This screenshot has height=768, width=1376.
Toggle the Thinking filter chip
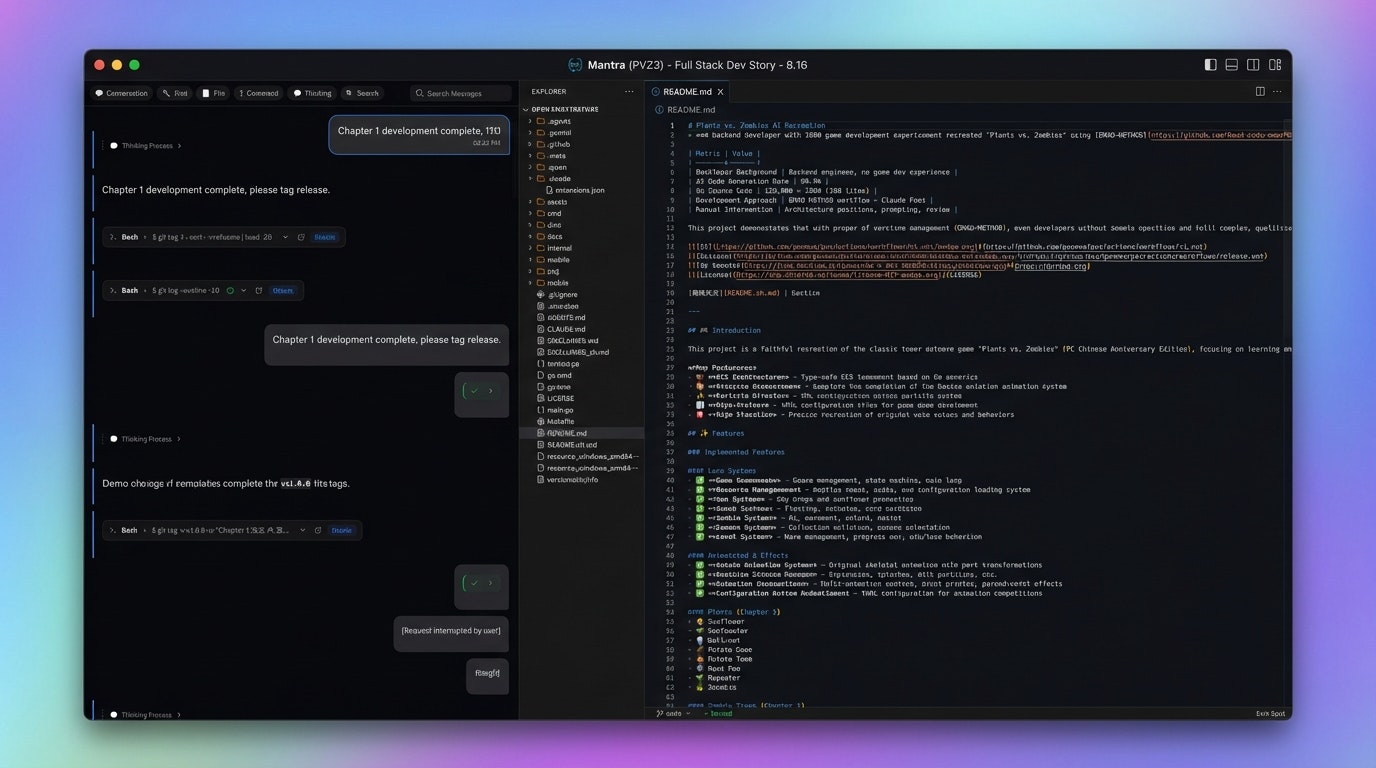click(x=312, y=93)
